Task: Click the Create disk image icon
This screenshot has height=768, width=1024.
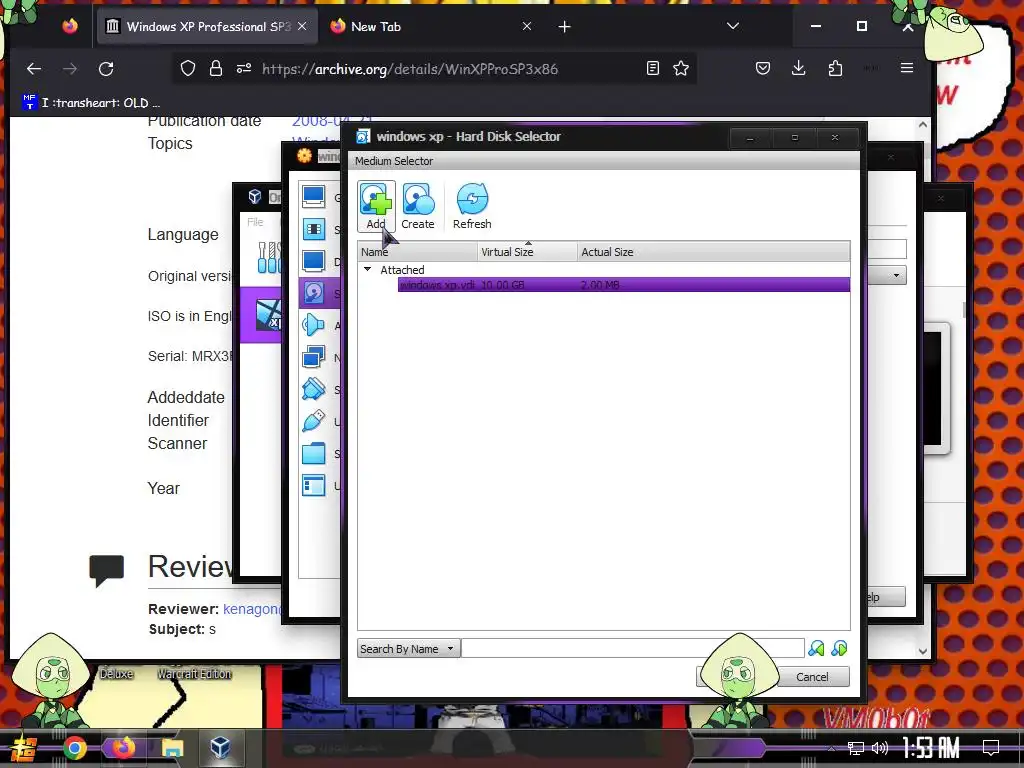Action: (418, 206)
